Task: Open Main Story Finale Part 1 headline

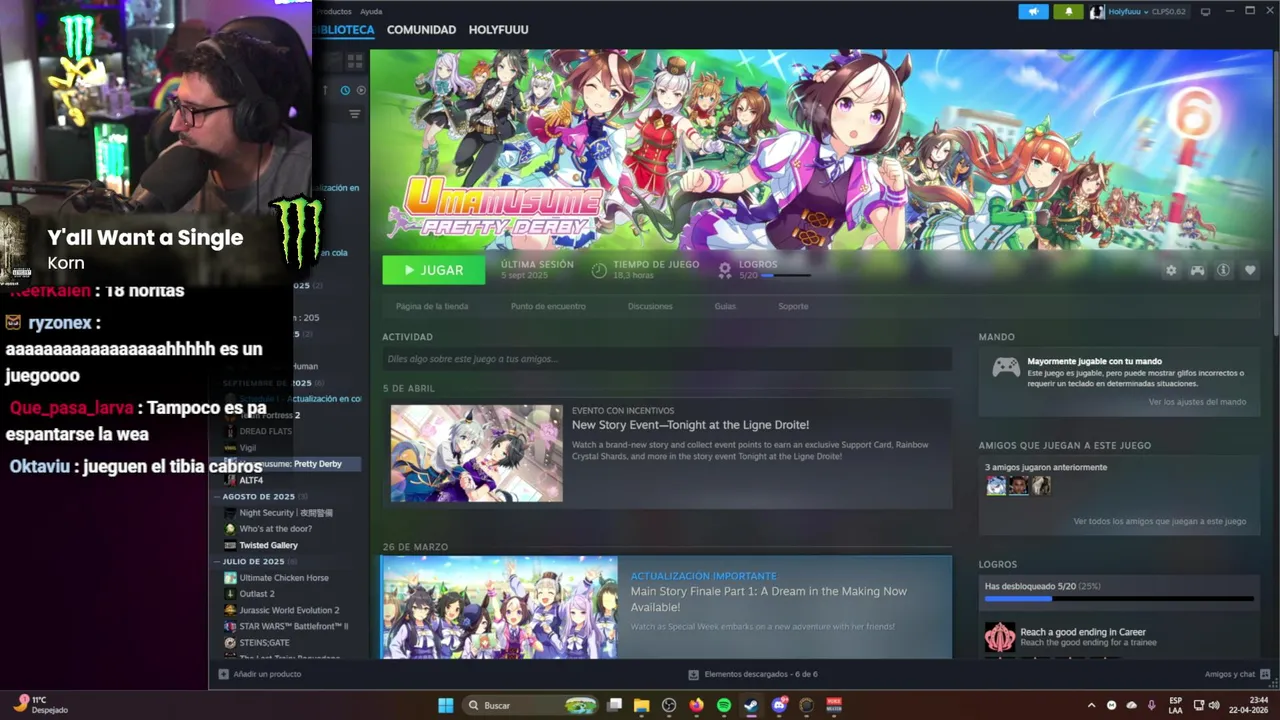Action: tap(769, 599)
